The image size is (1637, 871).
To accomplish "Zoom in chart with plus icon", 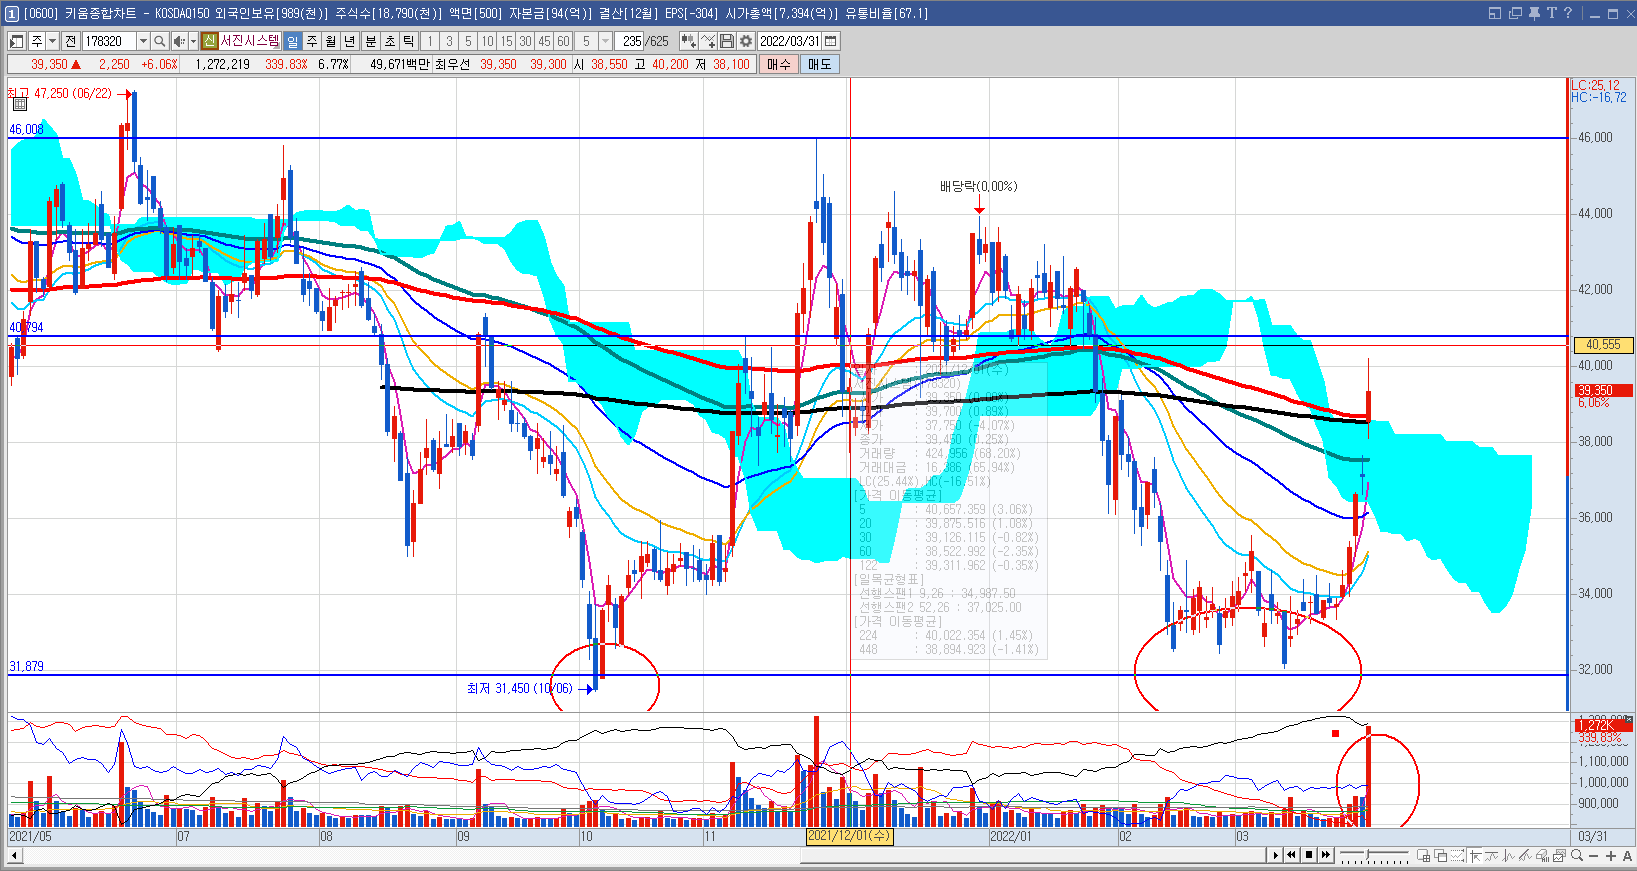I will pos(1610,856).
